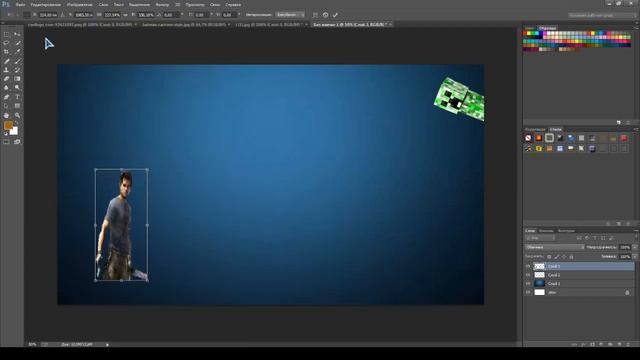
Task: Hide the Слой 3 layer
Action: coord(528,266)
